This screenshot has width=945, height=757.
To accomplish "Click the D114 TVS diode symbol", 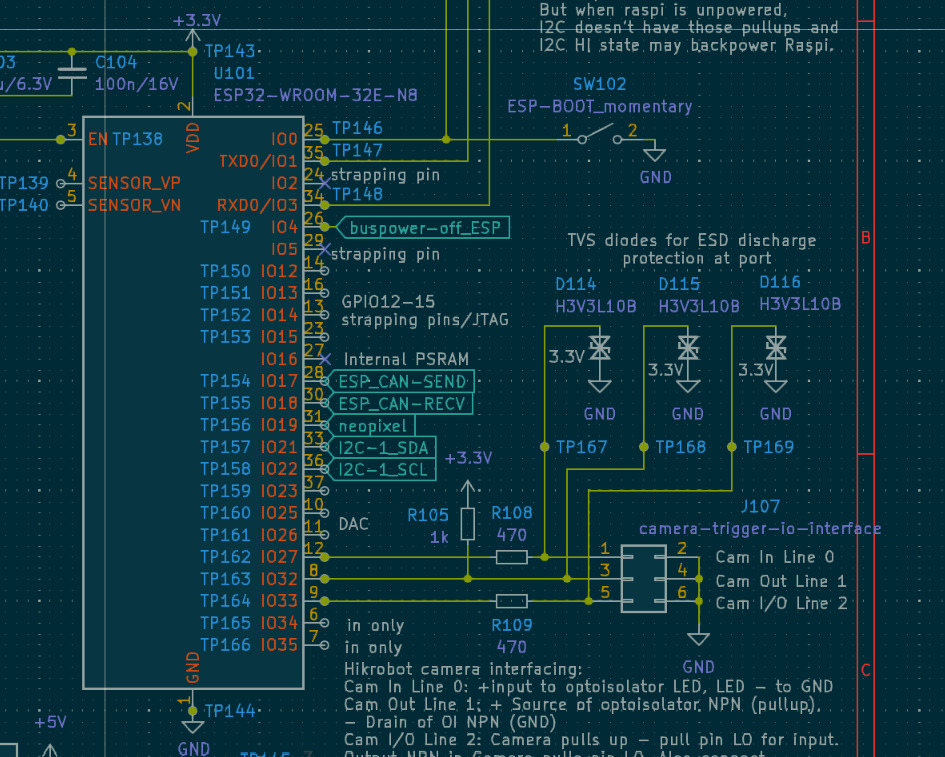I will coord(600,348).
